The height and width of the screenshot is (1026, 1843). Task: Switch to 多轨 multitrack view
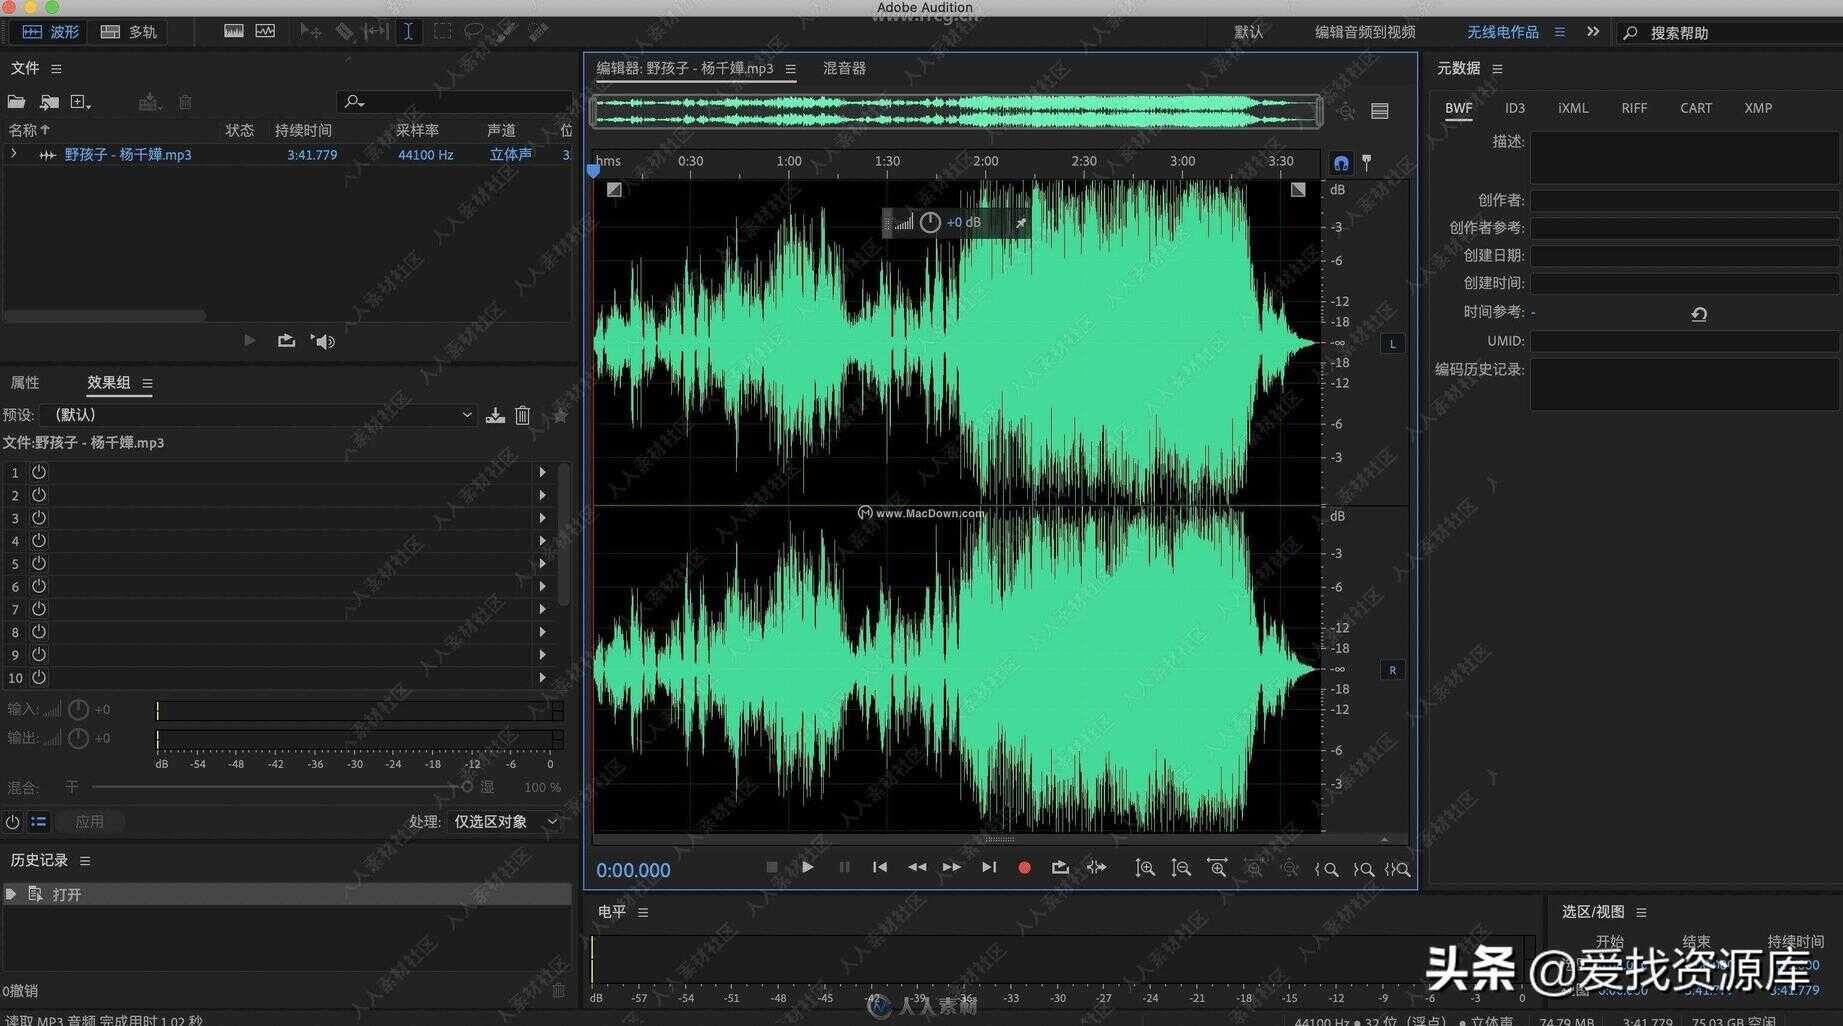pyautogui.click(x=130, y=32)
